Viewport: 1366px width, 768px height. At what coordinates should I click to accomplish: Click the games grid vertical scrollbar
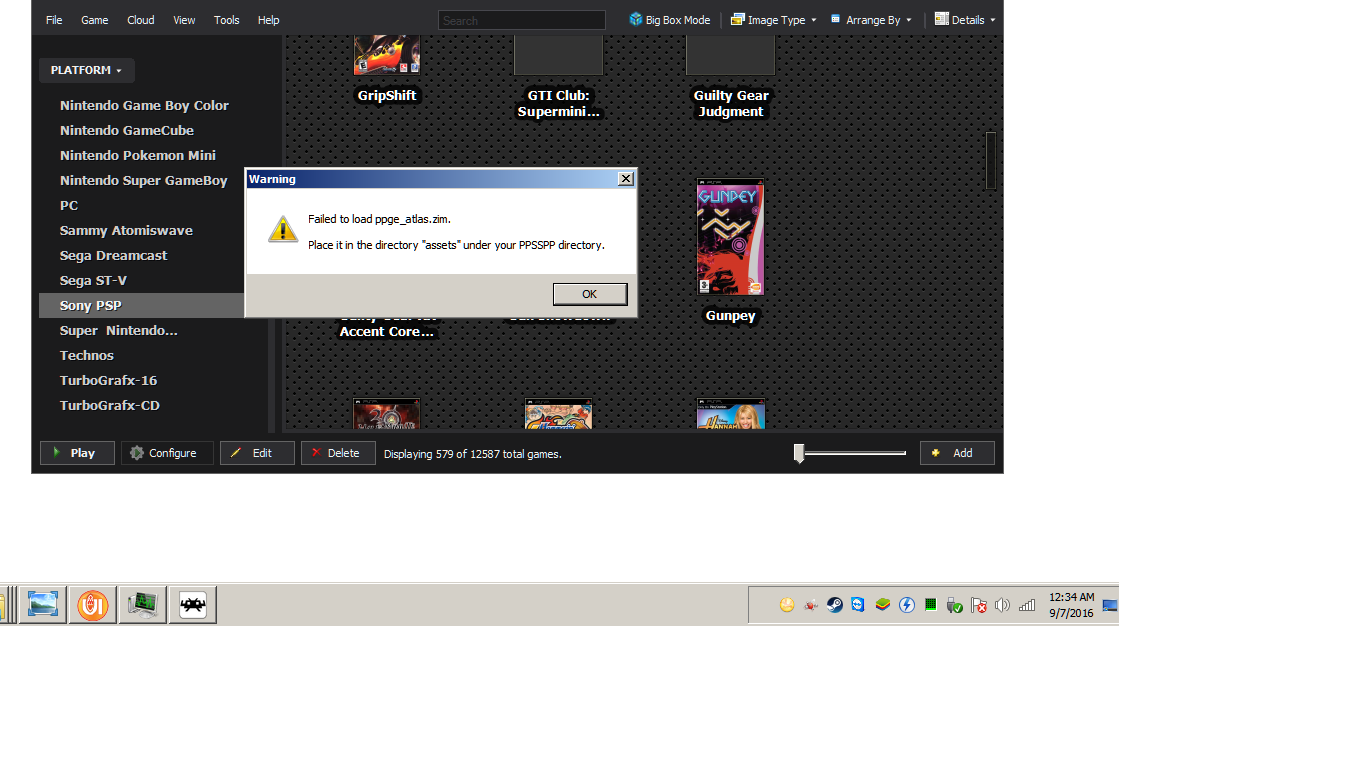[990, 160]
